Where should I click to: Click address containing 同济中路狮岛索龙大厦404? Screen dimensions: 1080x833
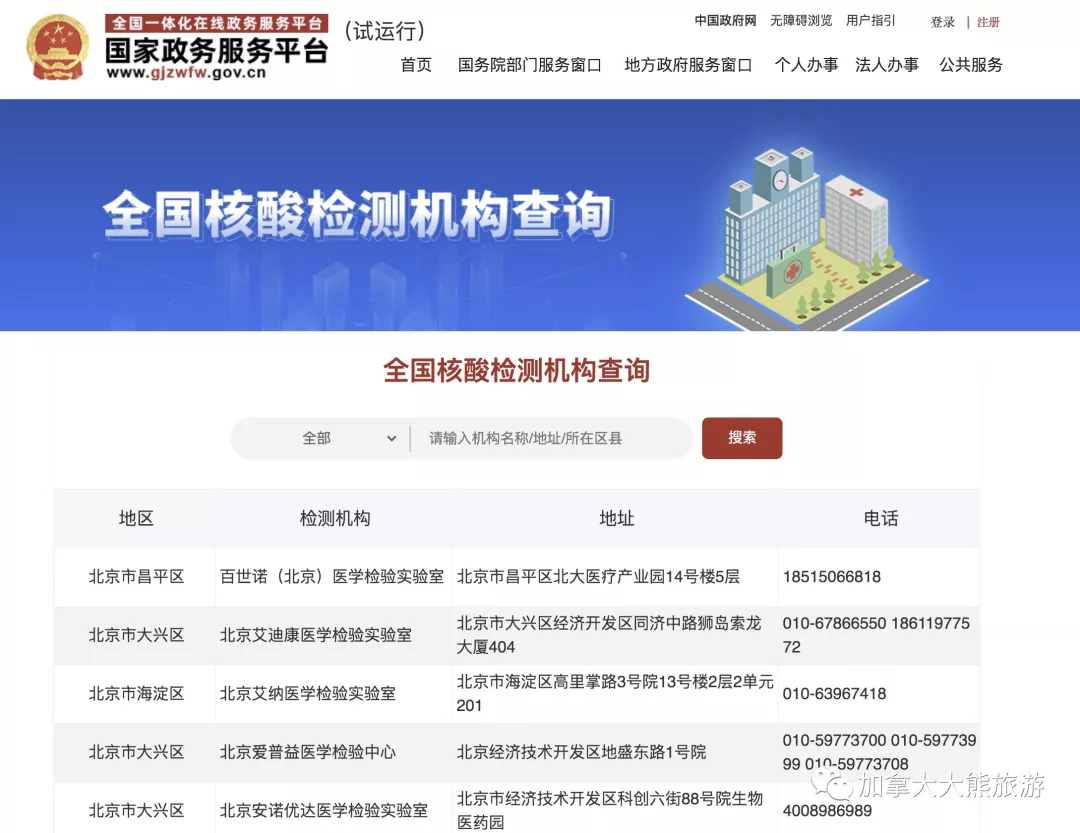609,635
